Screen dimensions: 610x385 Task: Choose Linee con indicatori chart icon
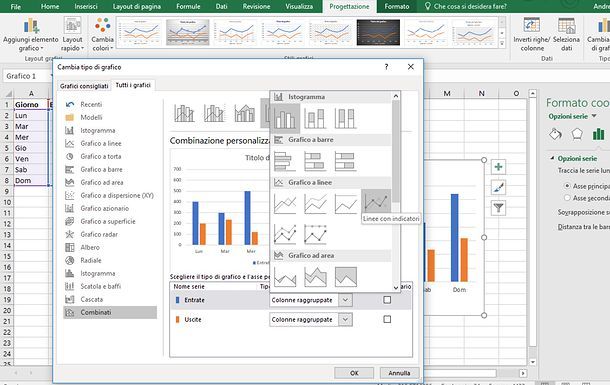[376, 202]
